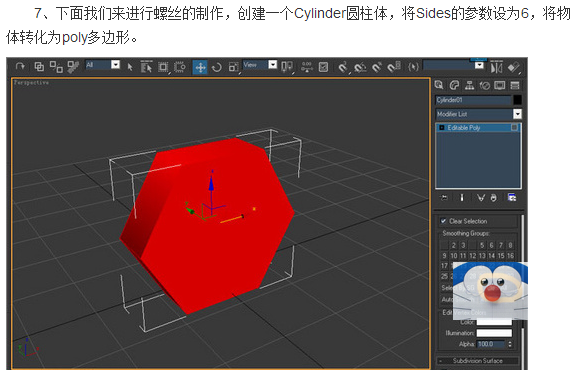
Task: Click the Redo arrow icon
Action: tap(20, 66)
